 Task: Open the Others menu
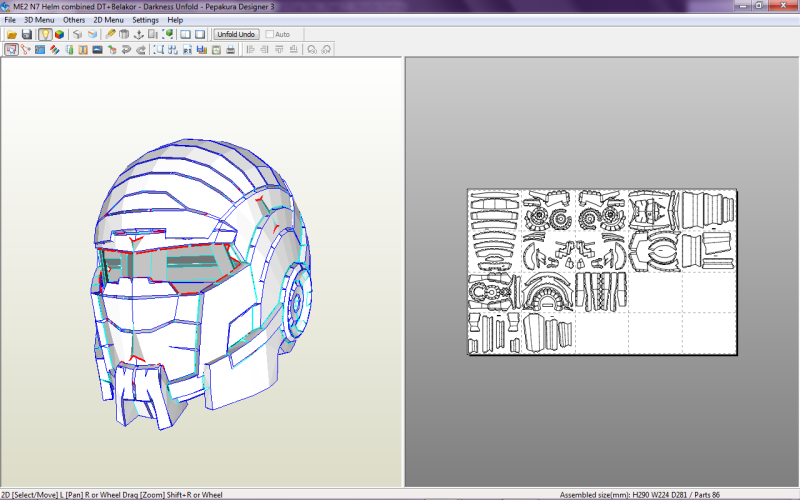[74, 20]
